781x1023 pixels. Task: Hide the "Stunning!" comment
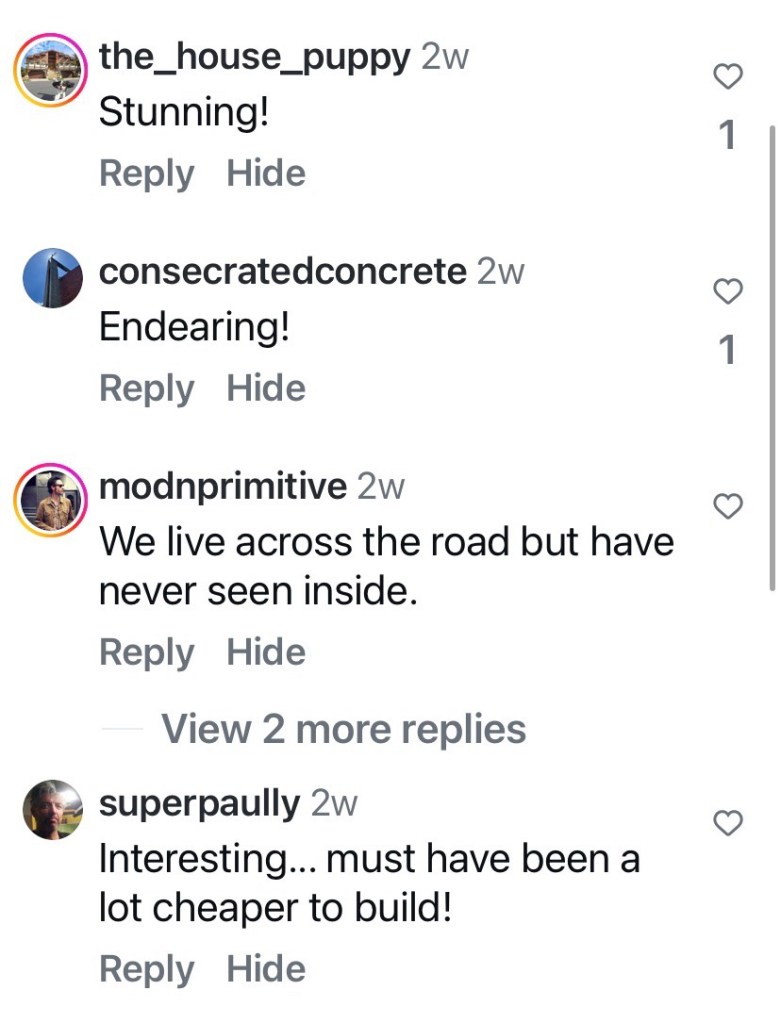(x=265, y=173)
